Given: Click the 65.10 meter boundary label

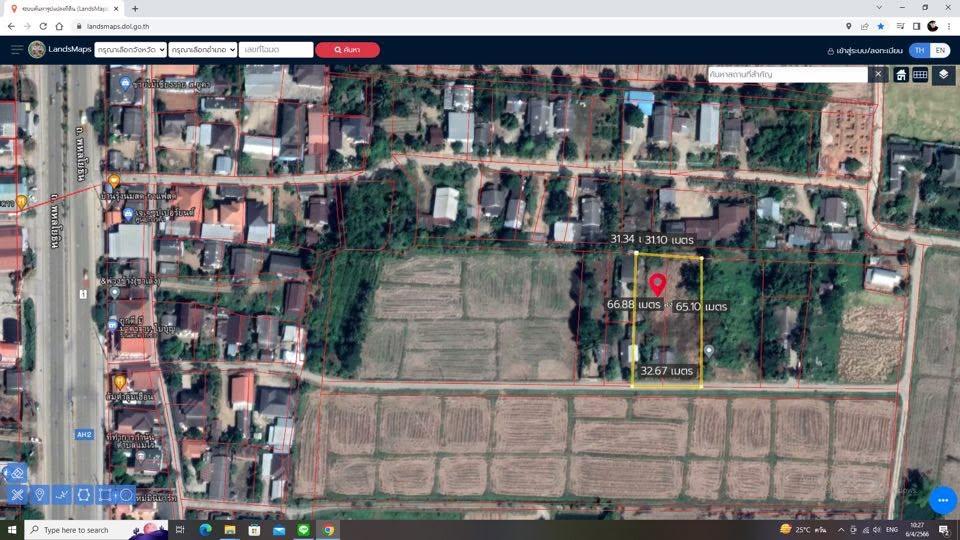Looking at the screenshot, I should tap(701, 307).
